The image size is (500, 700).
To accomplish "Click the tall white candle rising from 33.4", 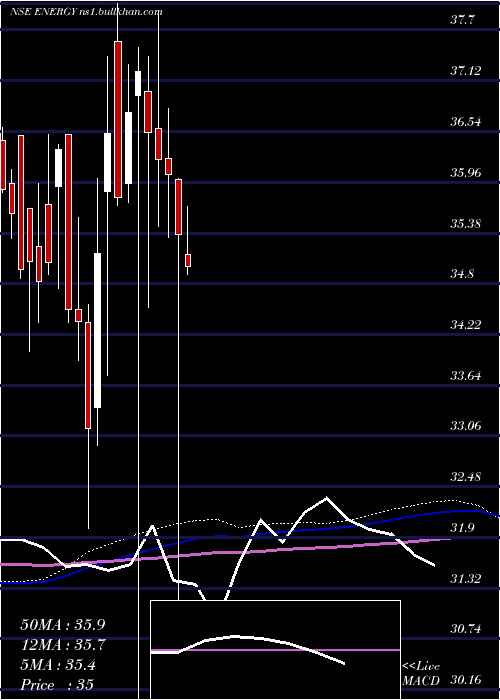I will coord(97,330).
